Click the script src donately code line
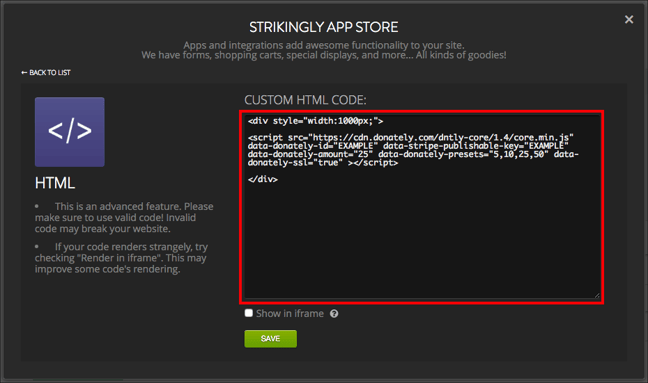 click(410, 137)
